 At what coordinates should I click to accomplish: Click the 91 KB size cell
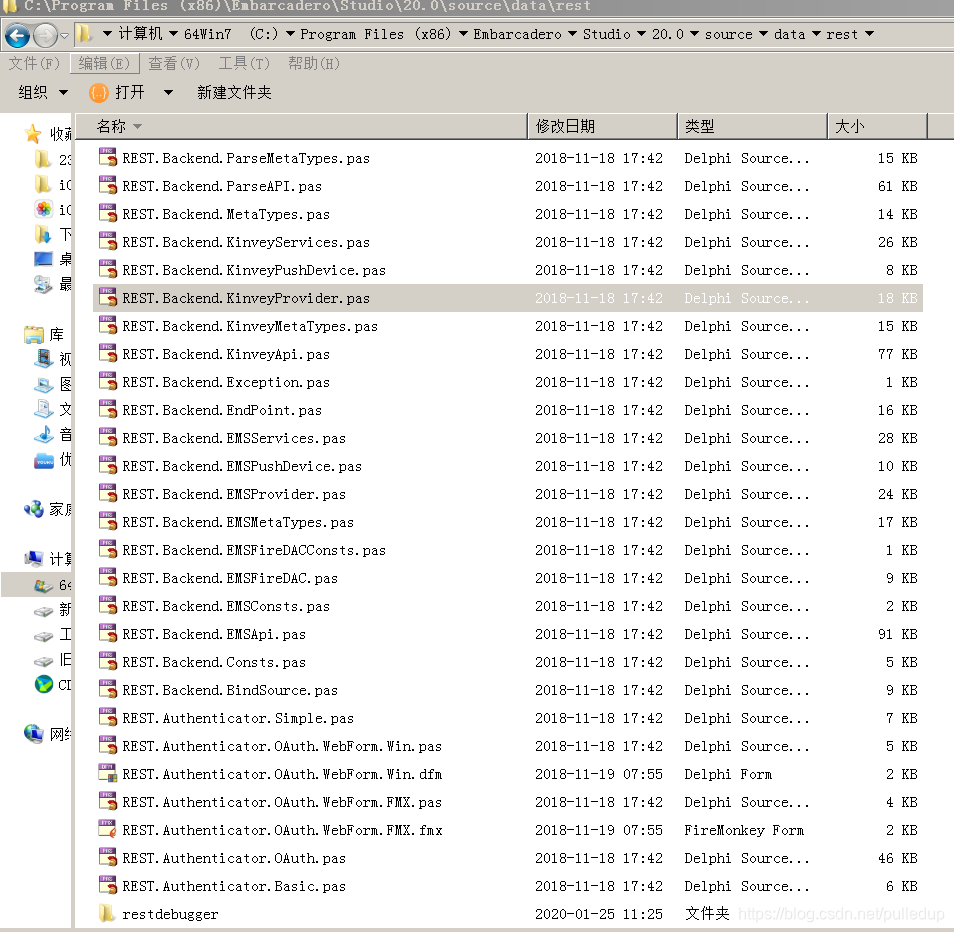pyautogui.click(x=897, y=634)
